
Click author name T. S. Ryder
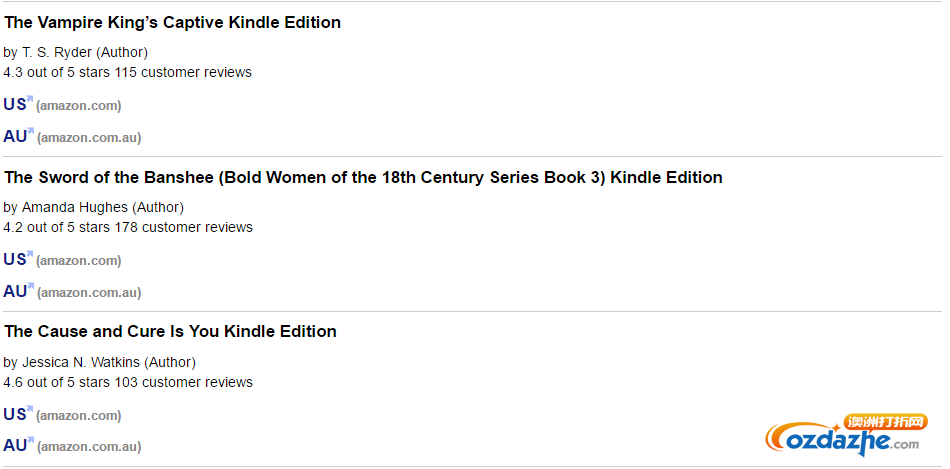(x=57, y=53)
